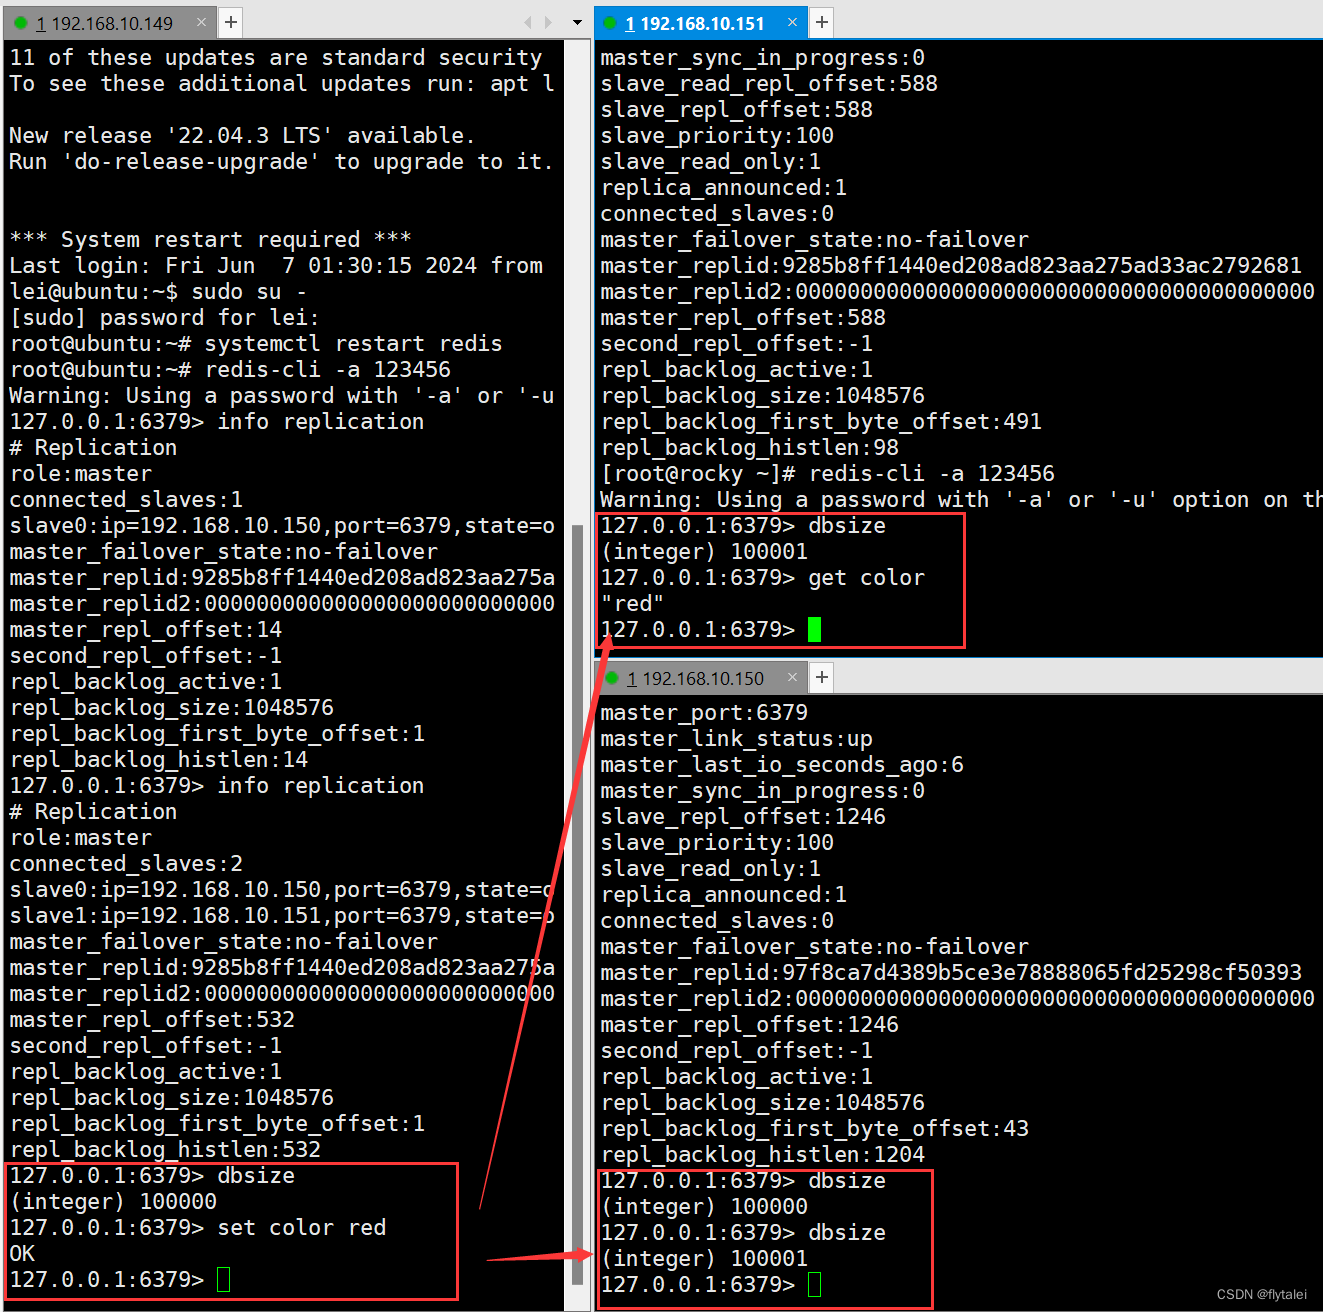Click the 'repl_backlog_histlen:98' line

tap(750, 447)
